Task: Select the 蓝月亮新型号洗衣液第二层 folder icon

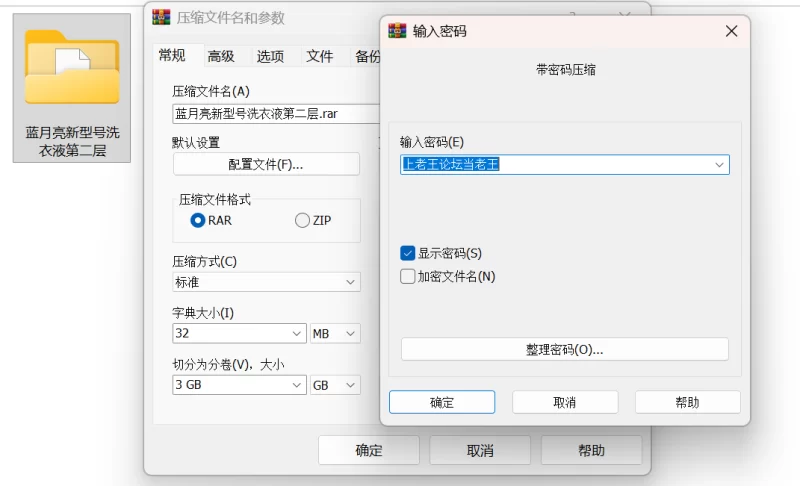Action: coord(72,68)
